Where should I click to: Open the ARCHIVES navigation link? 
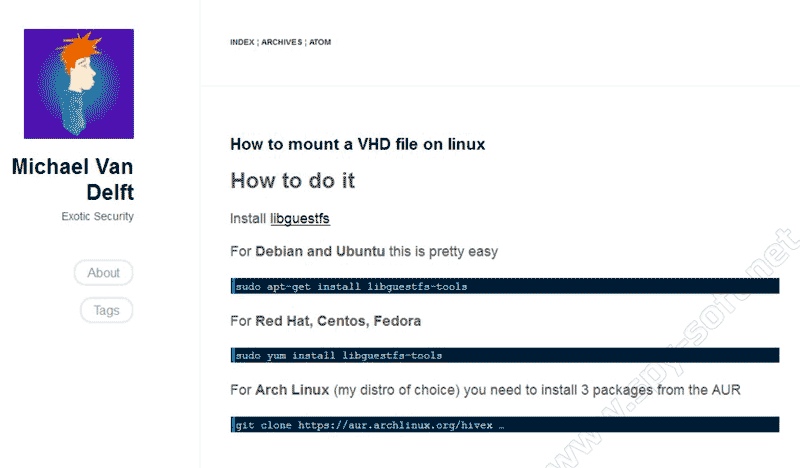[281, 43]
